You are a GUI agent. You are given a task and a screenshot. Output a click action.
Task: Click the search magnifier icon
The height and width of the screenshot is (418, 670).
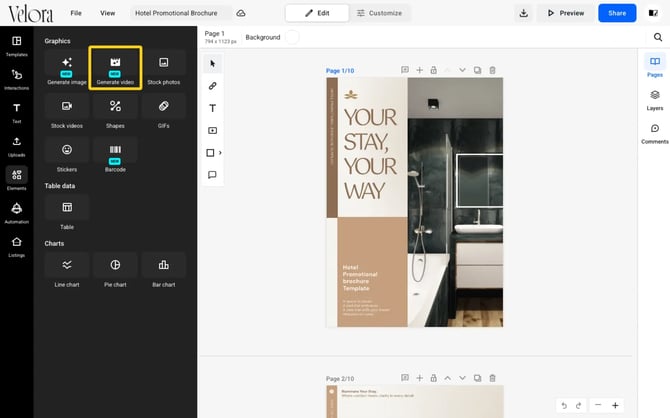pos(658,37)
